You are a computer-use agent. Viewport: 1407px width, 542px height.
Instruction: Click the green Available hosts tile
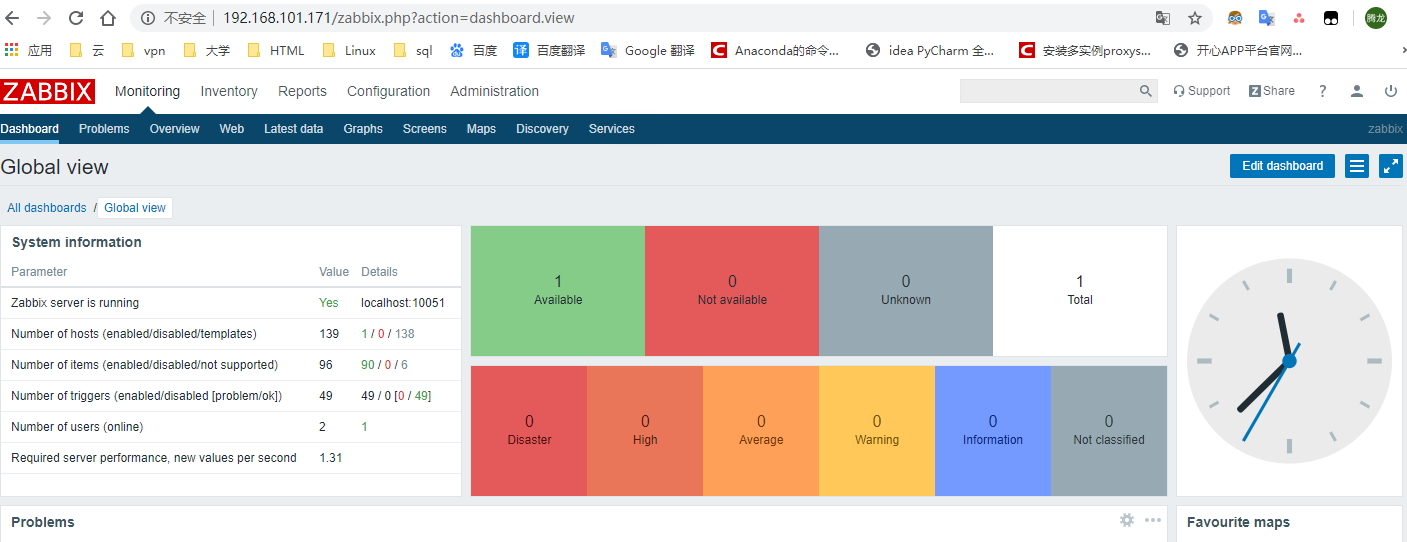coord(558,291)
